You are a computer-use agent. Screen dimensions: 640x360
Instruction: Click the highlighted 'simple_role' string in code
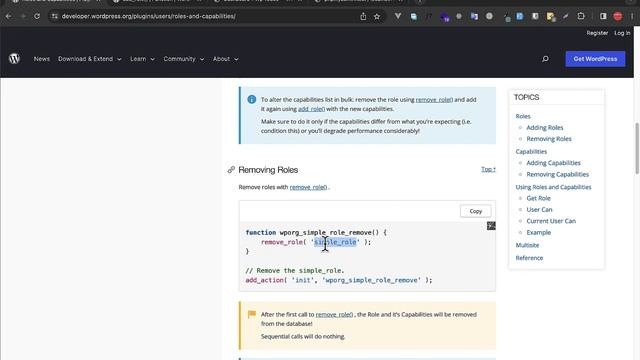(336, 242)
